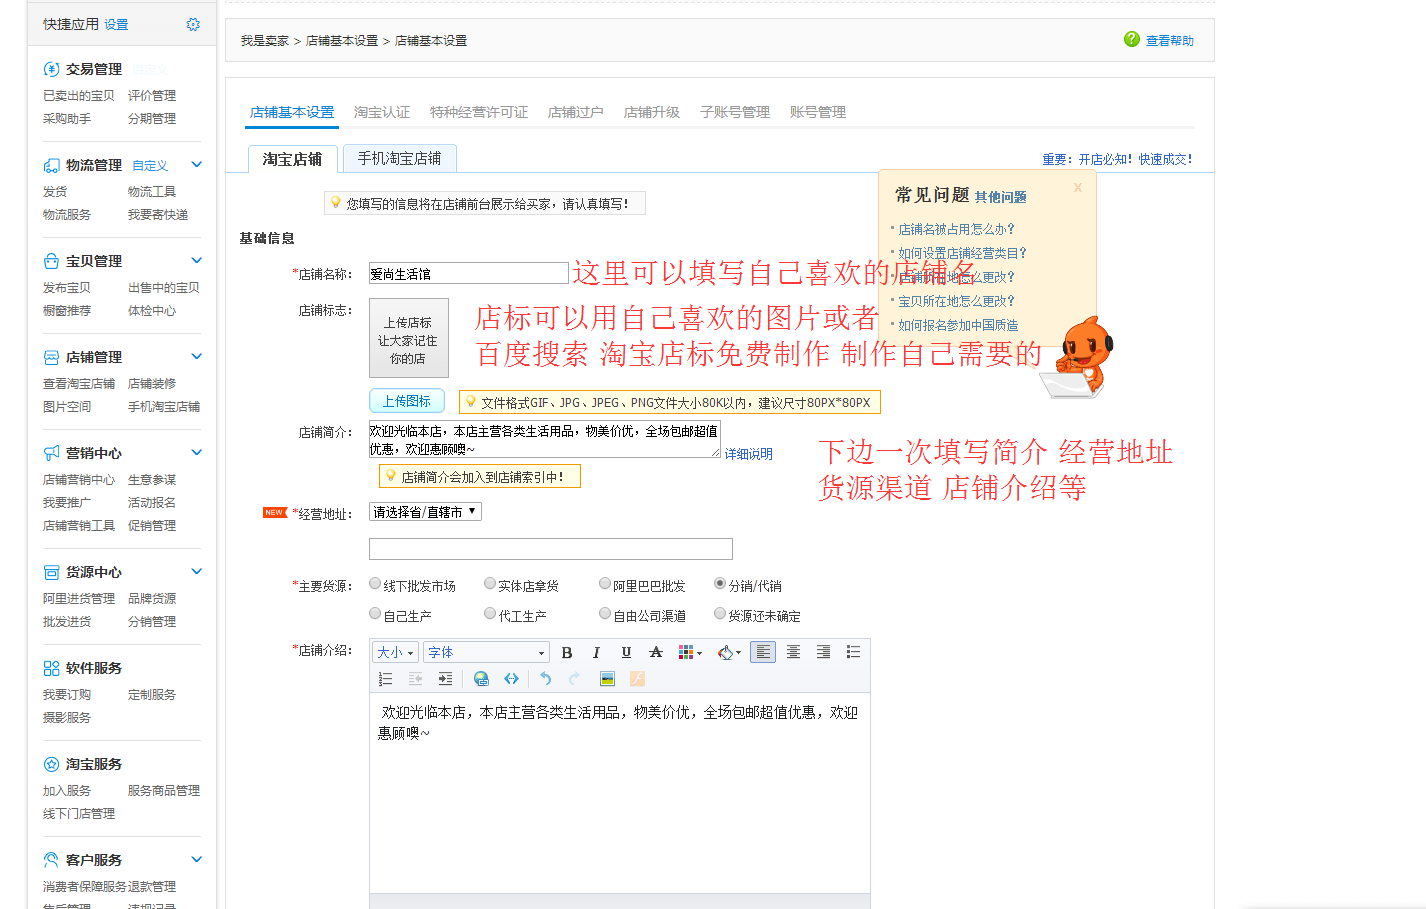The width and height of the screenshot is (1426, 909).
Task: Open the 大小 font size dropdown
Action: coord(396,653)
